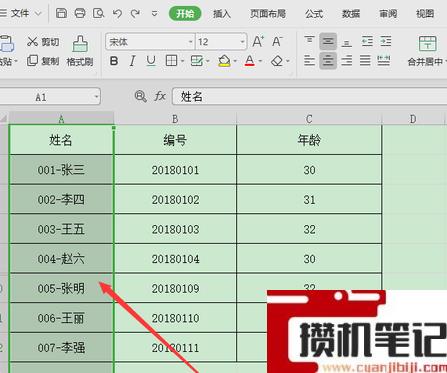Open the 审阅 tab
The image size is (447, 373).
[x=388, y=14]
